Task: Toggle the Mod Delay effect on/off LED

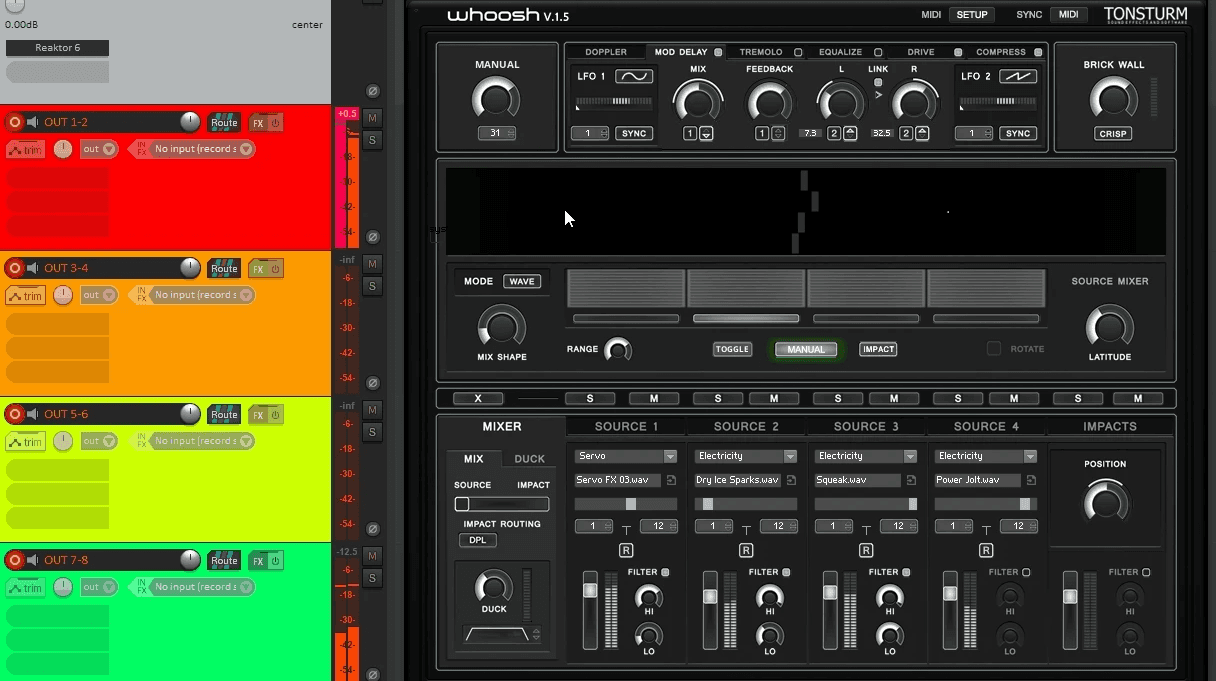Action: point(718,52)
